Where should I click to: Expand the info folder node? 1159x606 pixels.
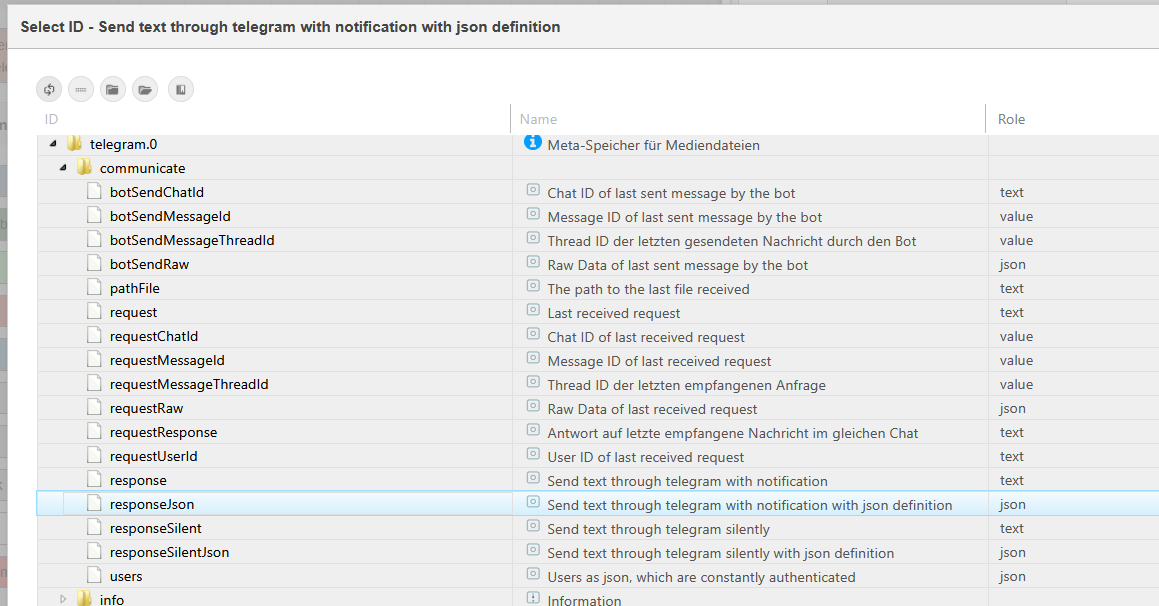click(62, 599)
